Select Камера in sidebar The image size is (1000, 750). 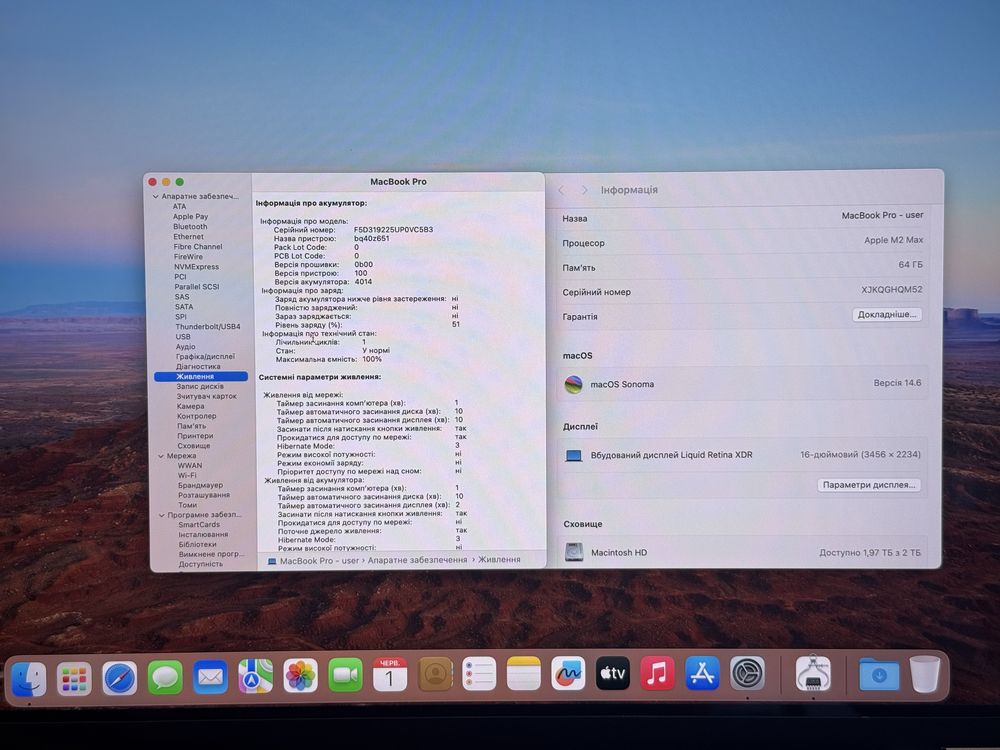[x=191, y=406]
